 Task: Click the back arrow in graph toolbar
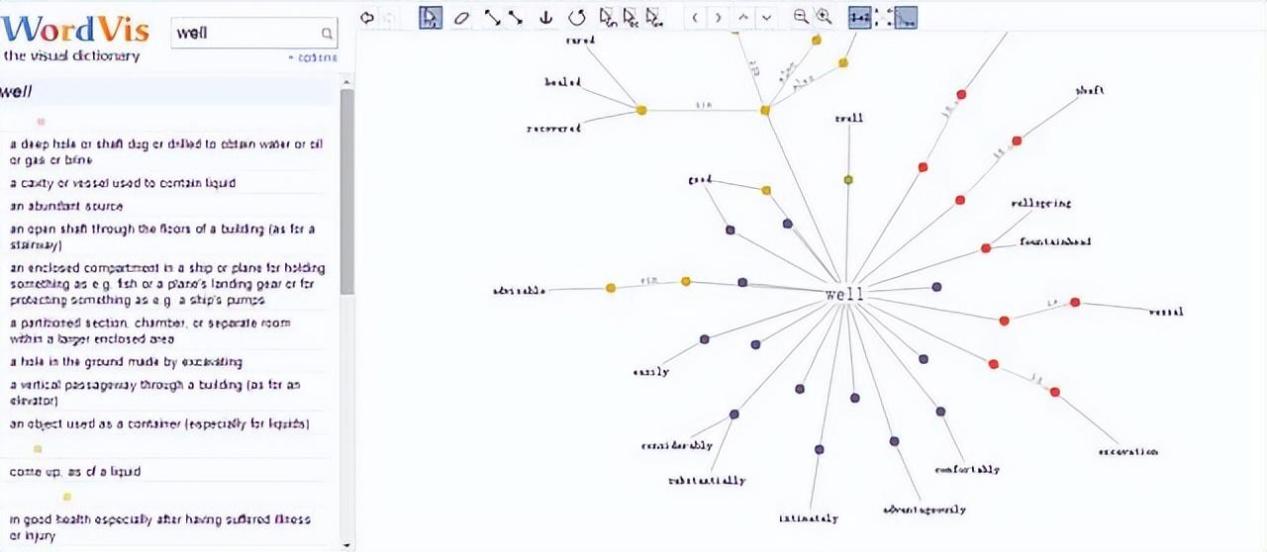tap(367, 17)
